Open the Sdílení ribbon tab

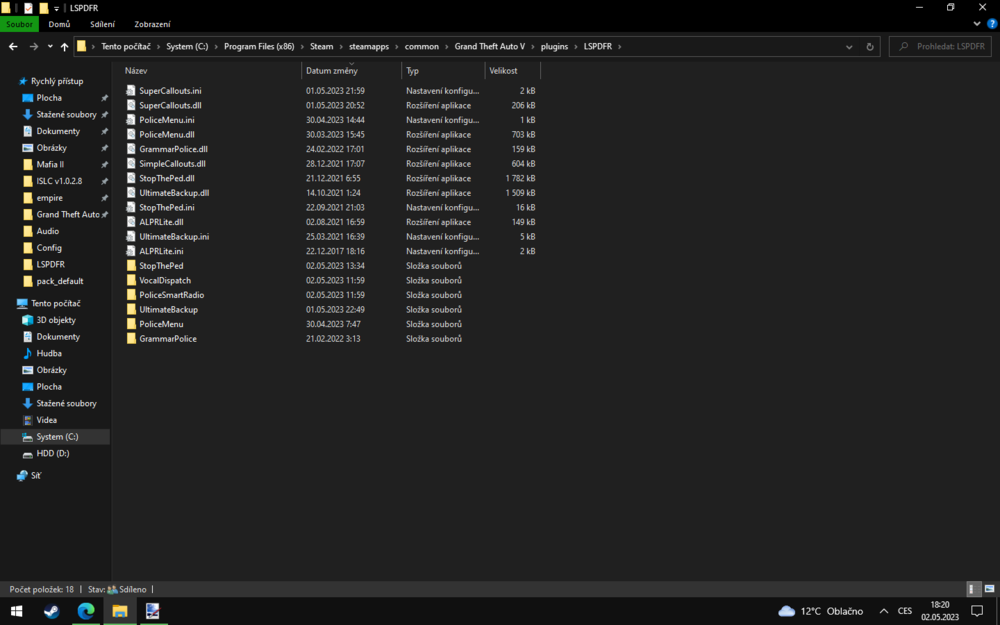(x=103, y=24)
